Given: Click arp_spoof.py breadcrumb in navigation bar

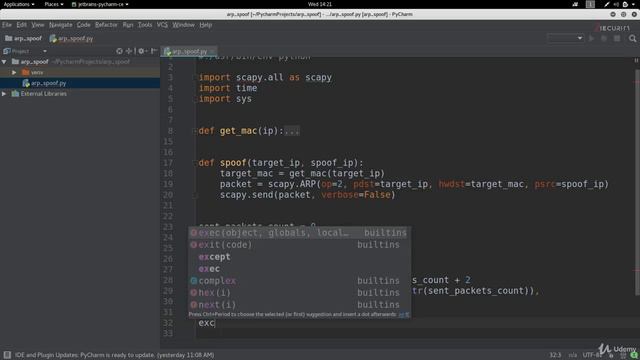Looking at the screenshot, I should point(71,38).
